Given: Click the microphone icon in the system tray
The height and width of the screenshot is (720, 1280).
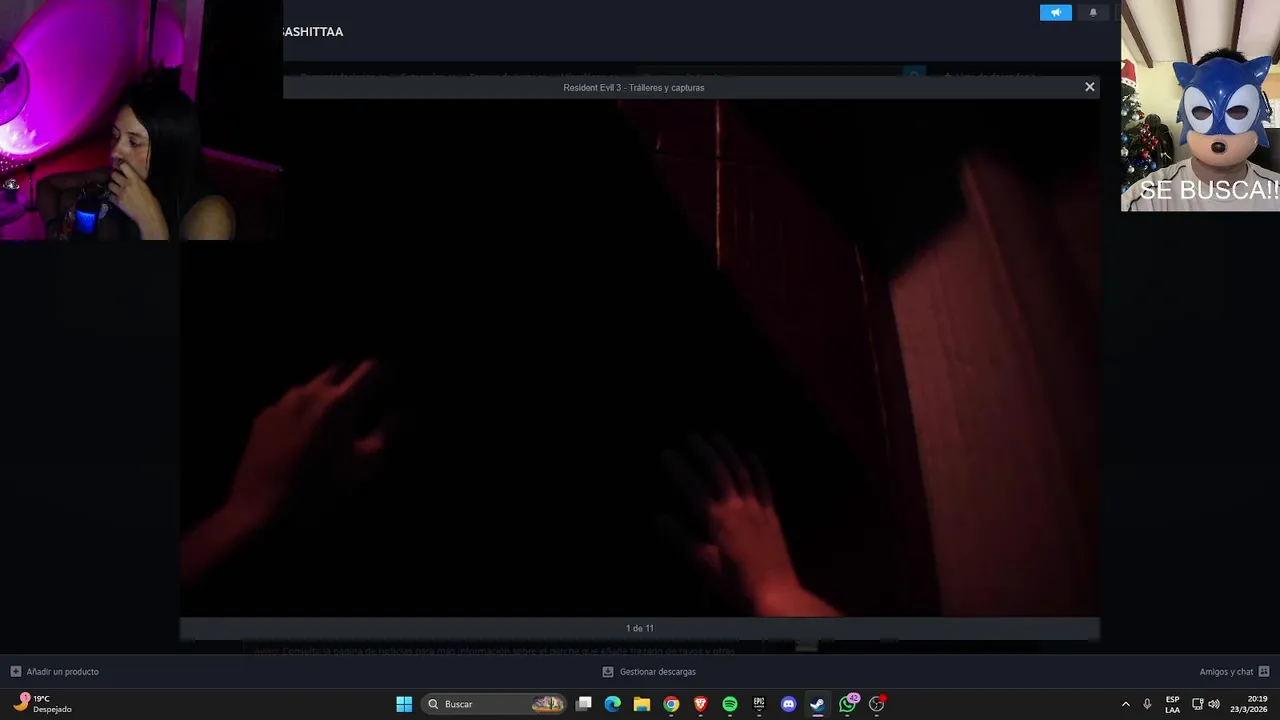Looking at the screenshot, I should coord(1147,704).
